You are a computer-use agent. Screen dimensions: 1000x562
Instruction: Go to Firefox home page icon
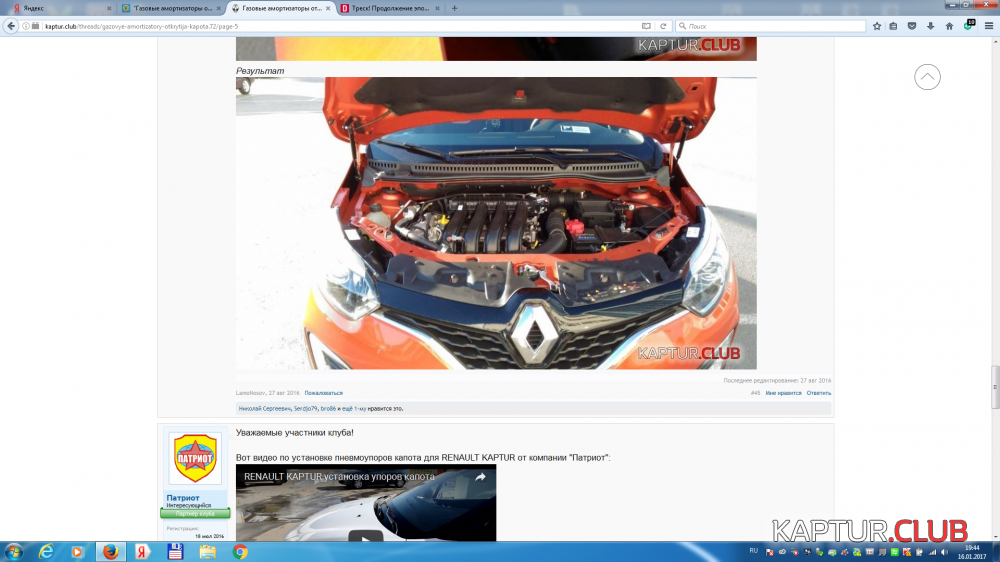coord(949,26)
